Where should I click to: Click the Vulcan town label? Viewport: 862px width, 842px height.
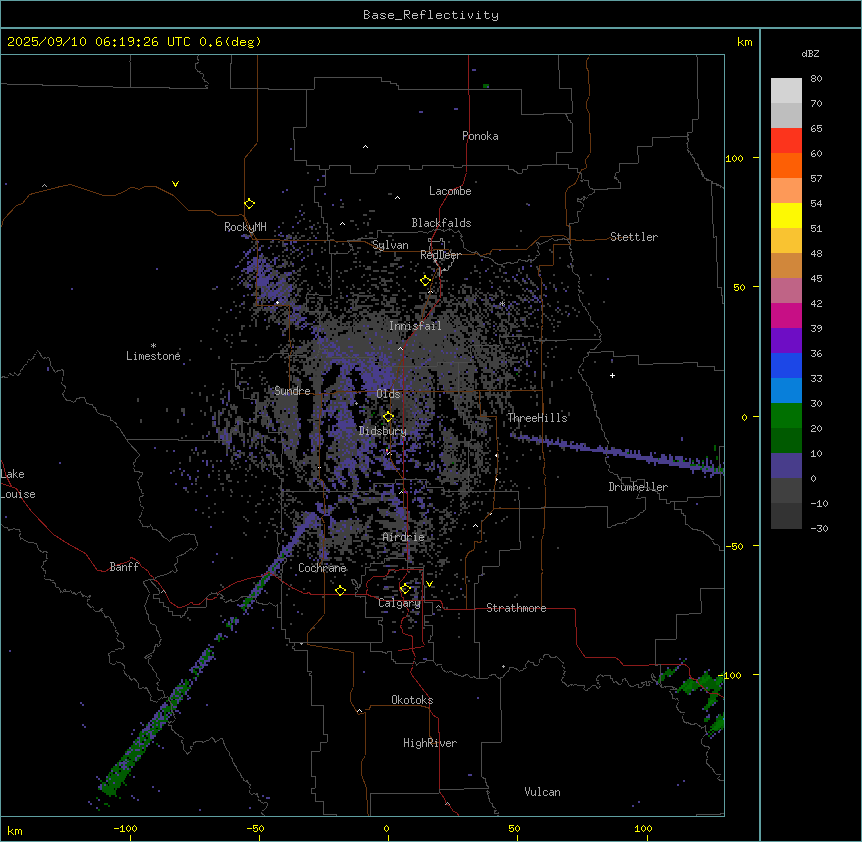point(542,792)
